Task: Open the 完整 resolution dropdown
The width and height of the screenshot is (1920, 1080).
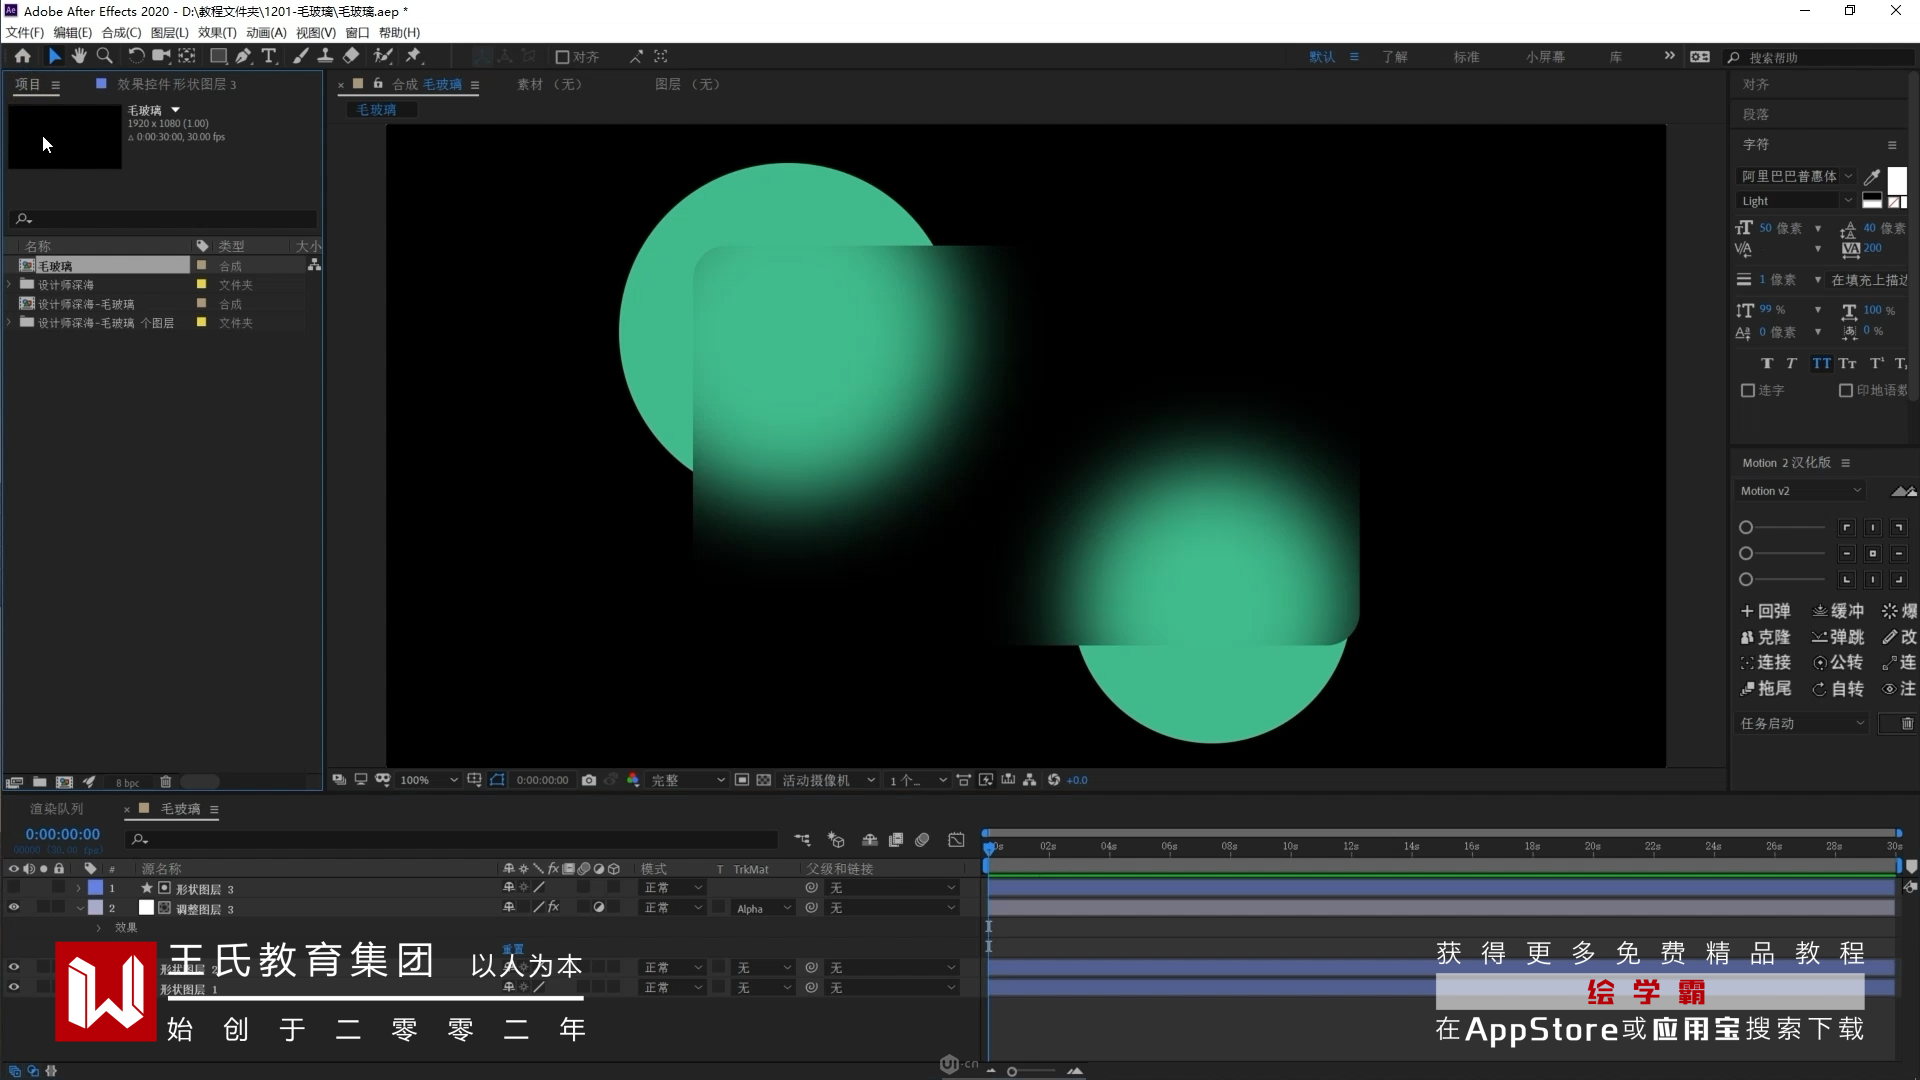Action: click(x=688, y=780)
